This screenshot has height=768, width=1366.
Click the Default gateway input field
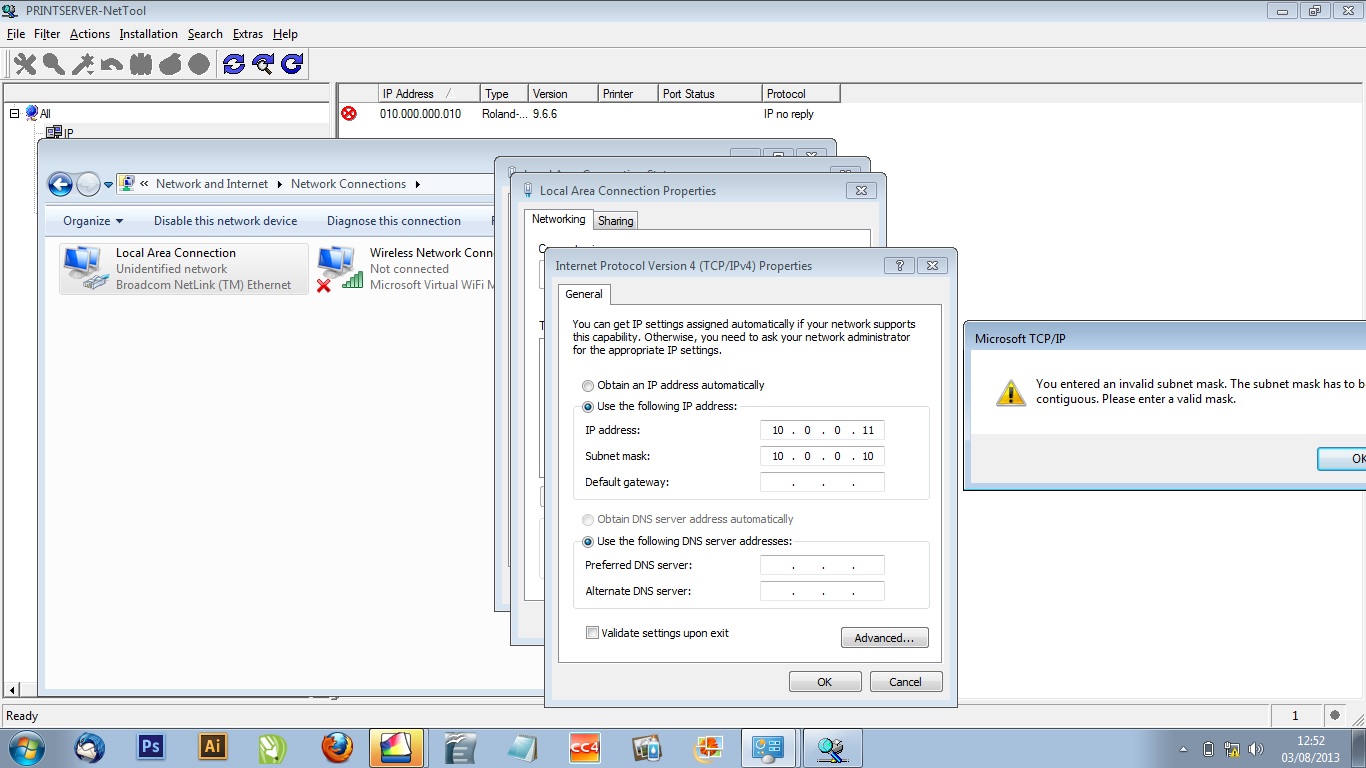pos(822,482)
